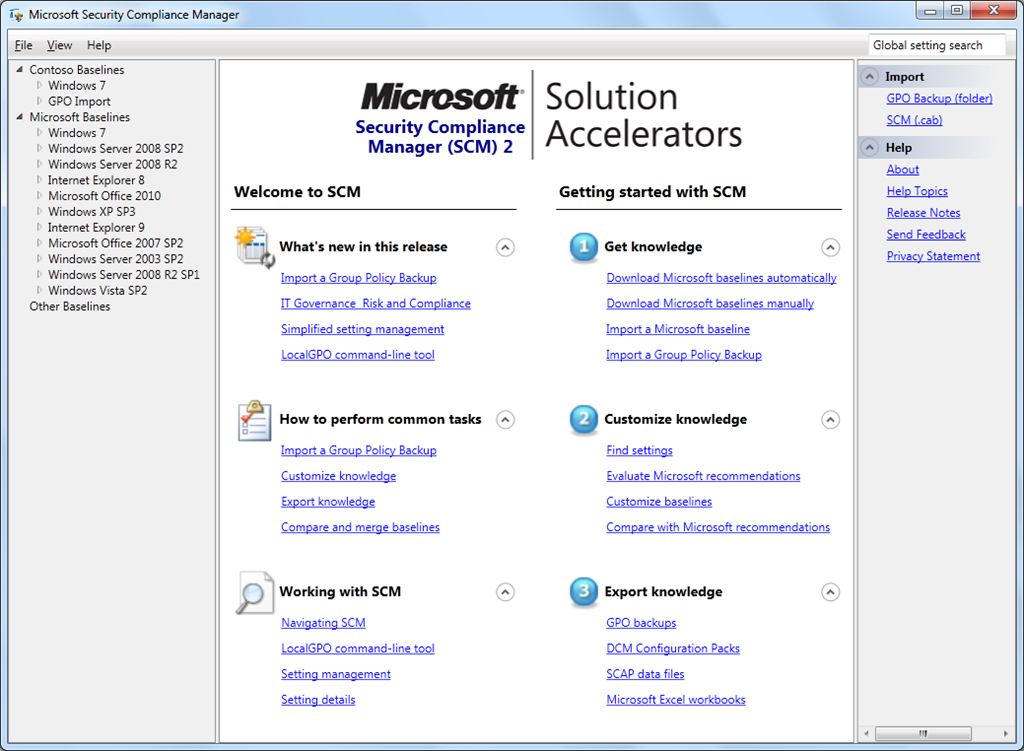Viewport: 1024px width, 751px height.
Task: Click the What's new in this release icon
Action: click(x=254, y=247)
